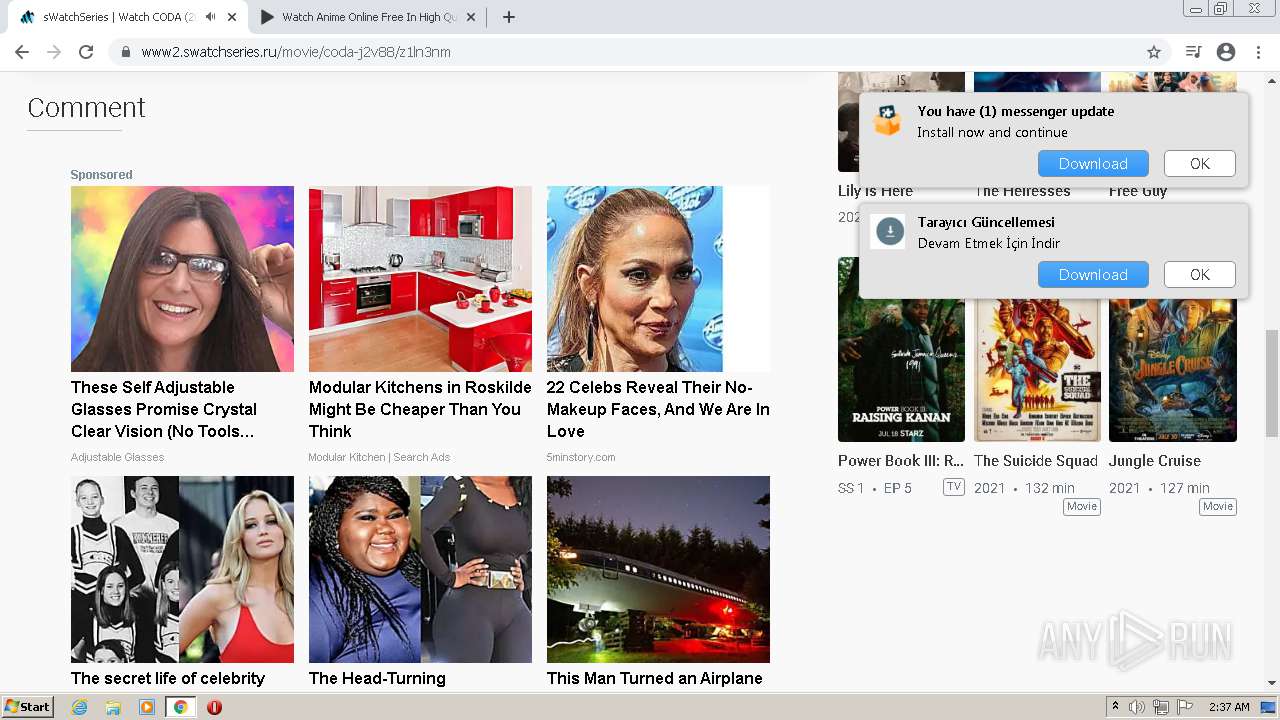
Task: Open 'Jungle Cruise' title link
Action: (1155, 461)
